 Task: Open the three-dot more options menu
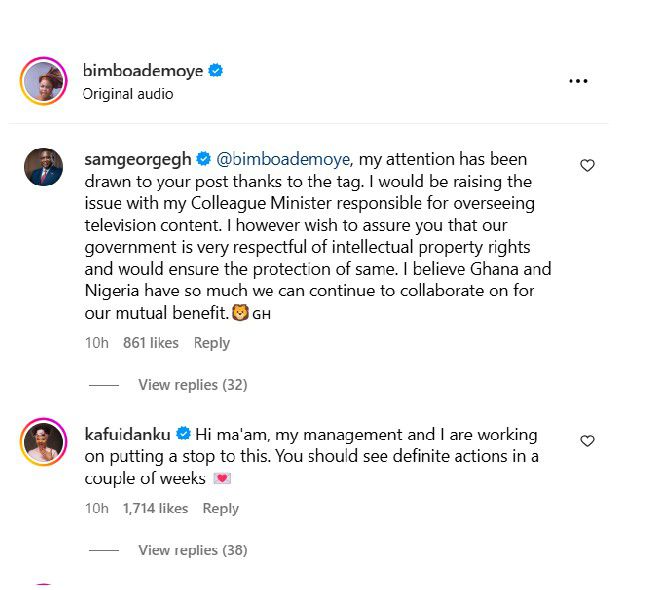[578, 81]
